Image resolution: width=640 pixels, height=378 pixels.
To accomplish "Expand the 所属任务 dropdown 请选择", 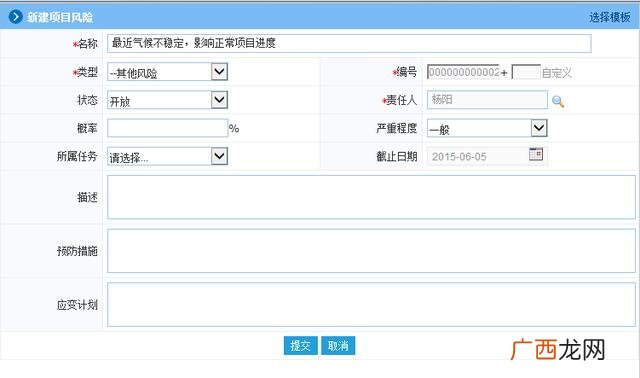I will click(x=167, y=156).
